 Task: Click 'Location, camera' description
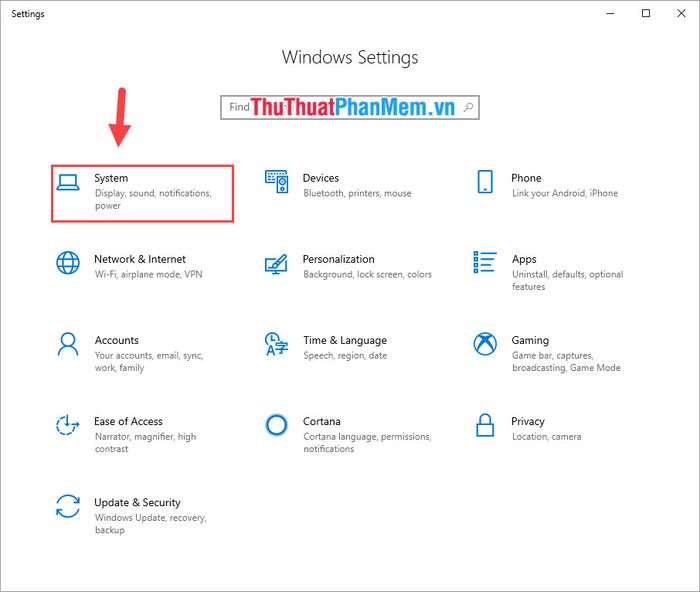click(546, 437)
